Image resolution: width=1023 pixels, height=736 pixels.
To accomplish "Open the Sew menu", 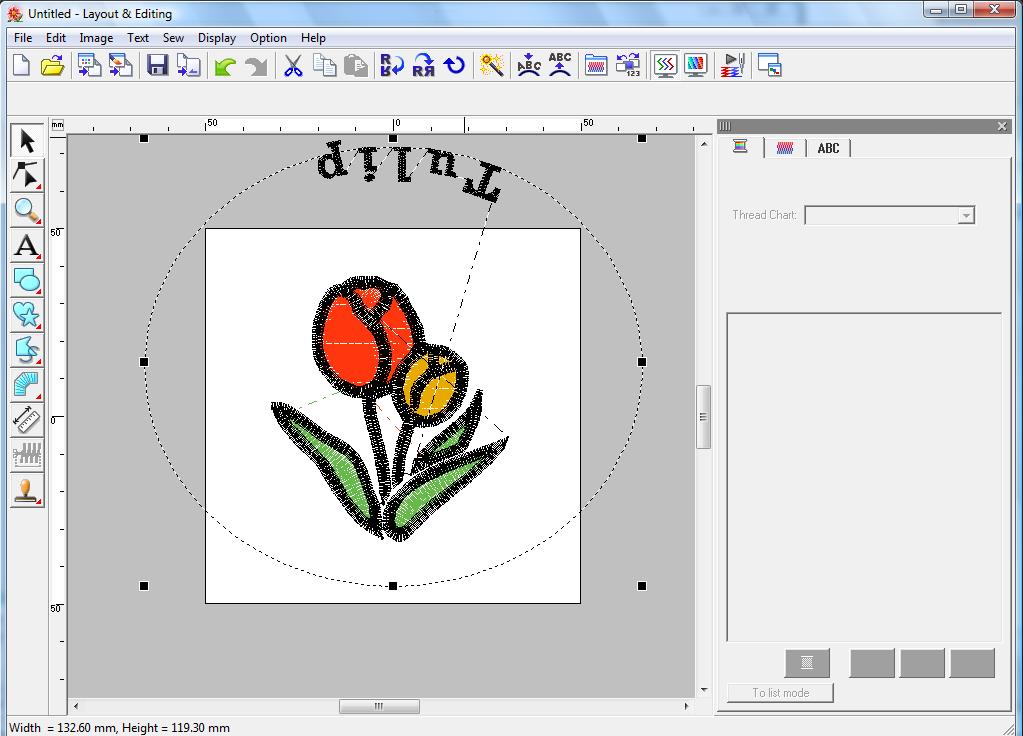I will pos(173,38).
